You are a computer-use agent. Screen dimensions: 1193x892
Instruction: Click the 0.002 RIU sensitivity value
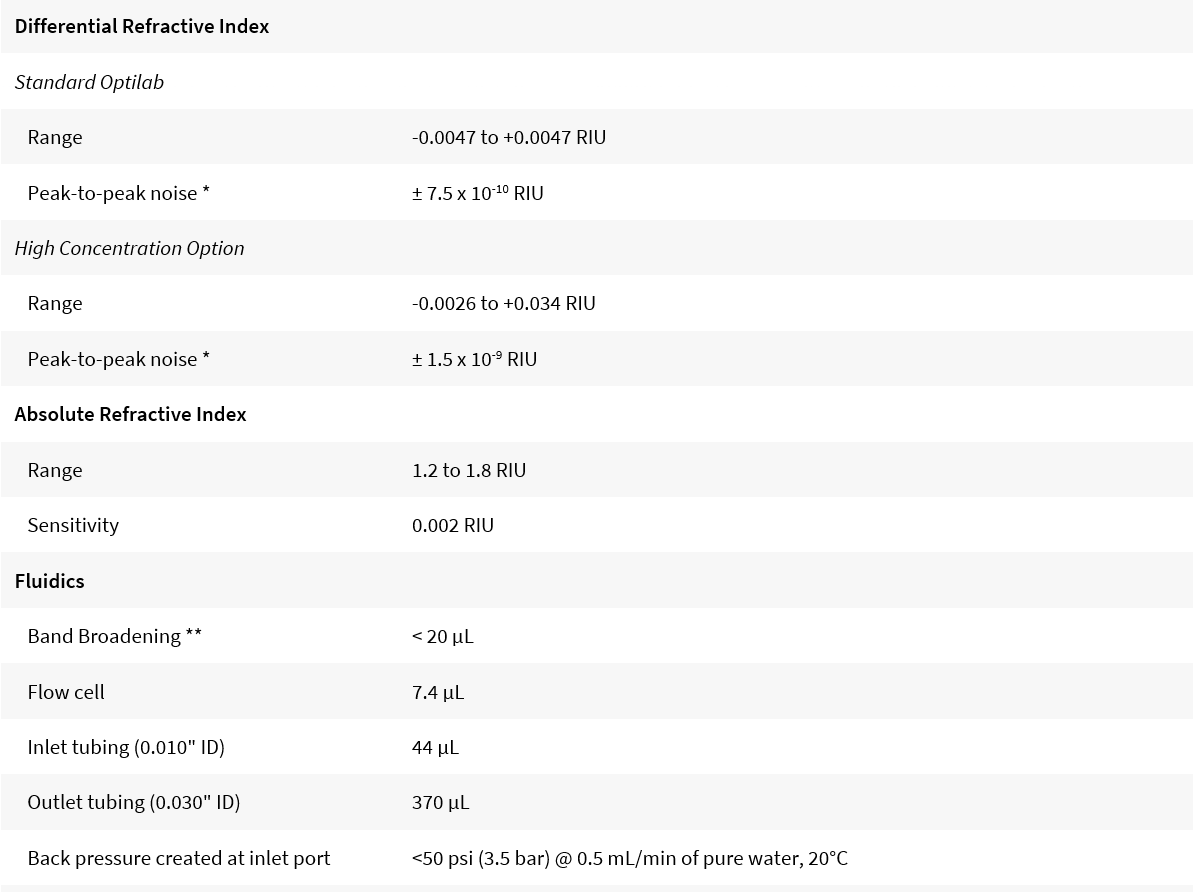pos(452,525)
